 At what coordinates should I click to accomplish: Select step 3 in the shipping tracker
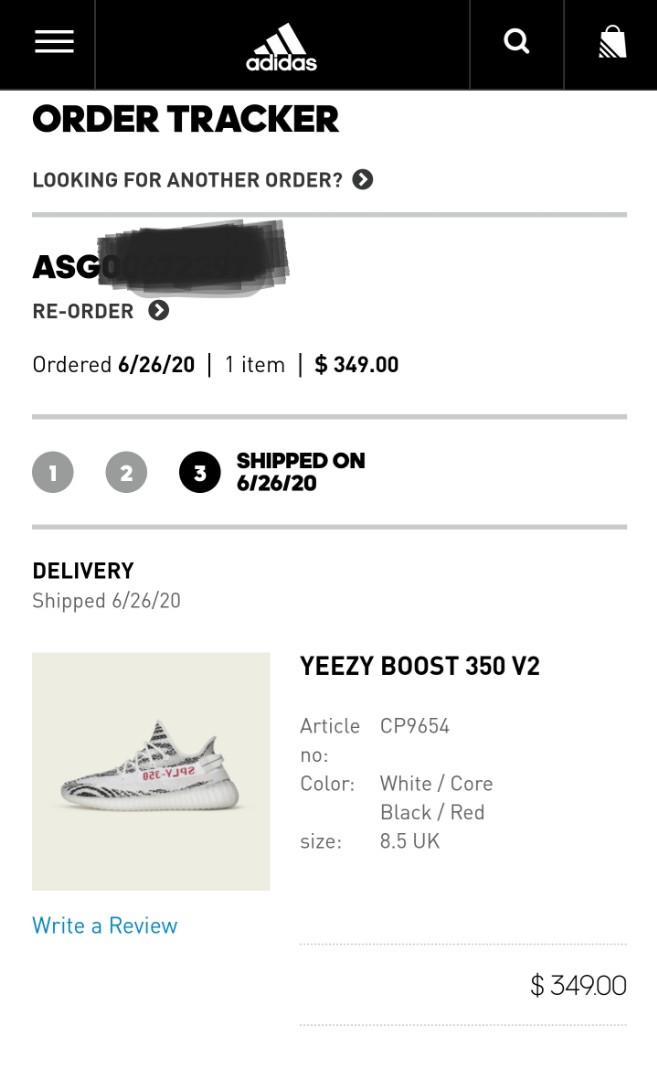coord(200,472)
